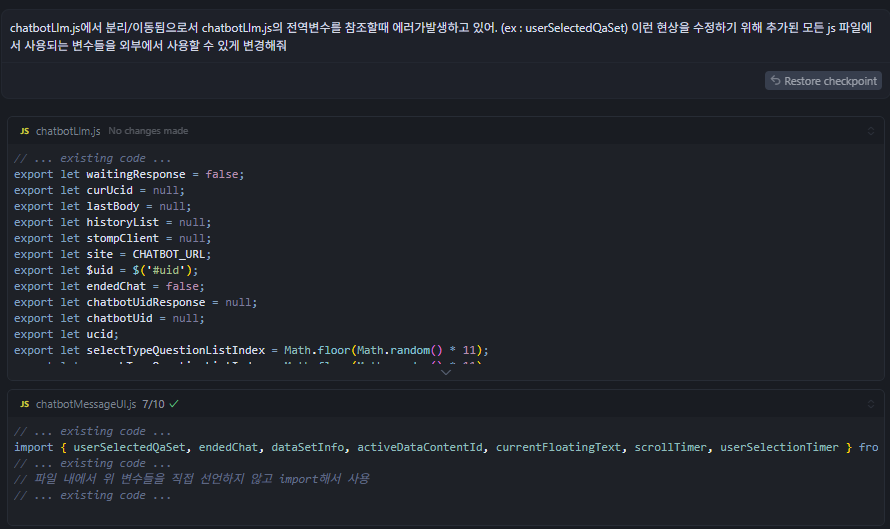890x529 pixels.
Task: Toggle the collapse control on chatbotMessageUi.js block header
Action: 870,404
